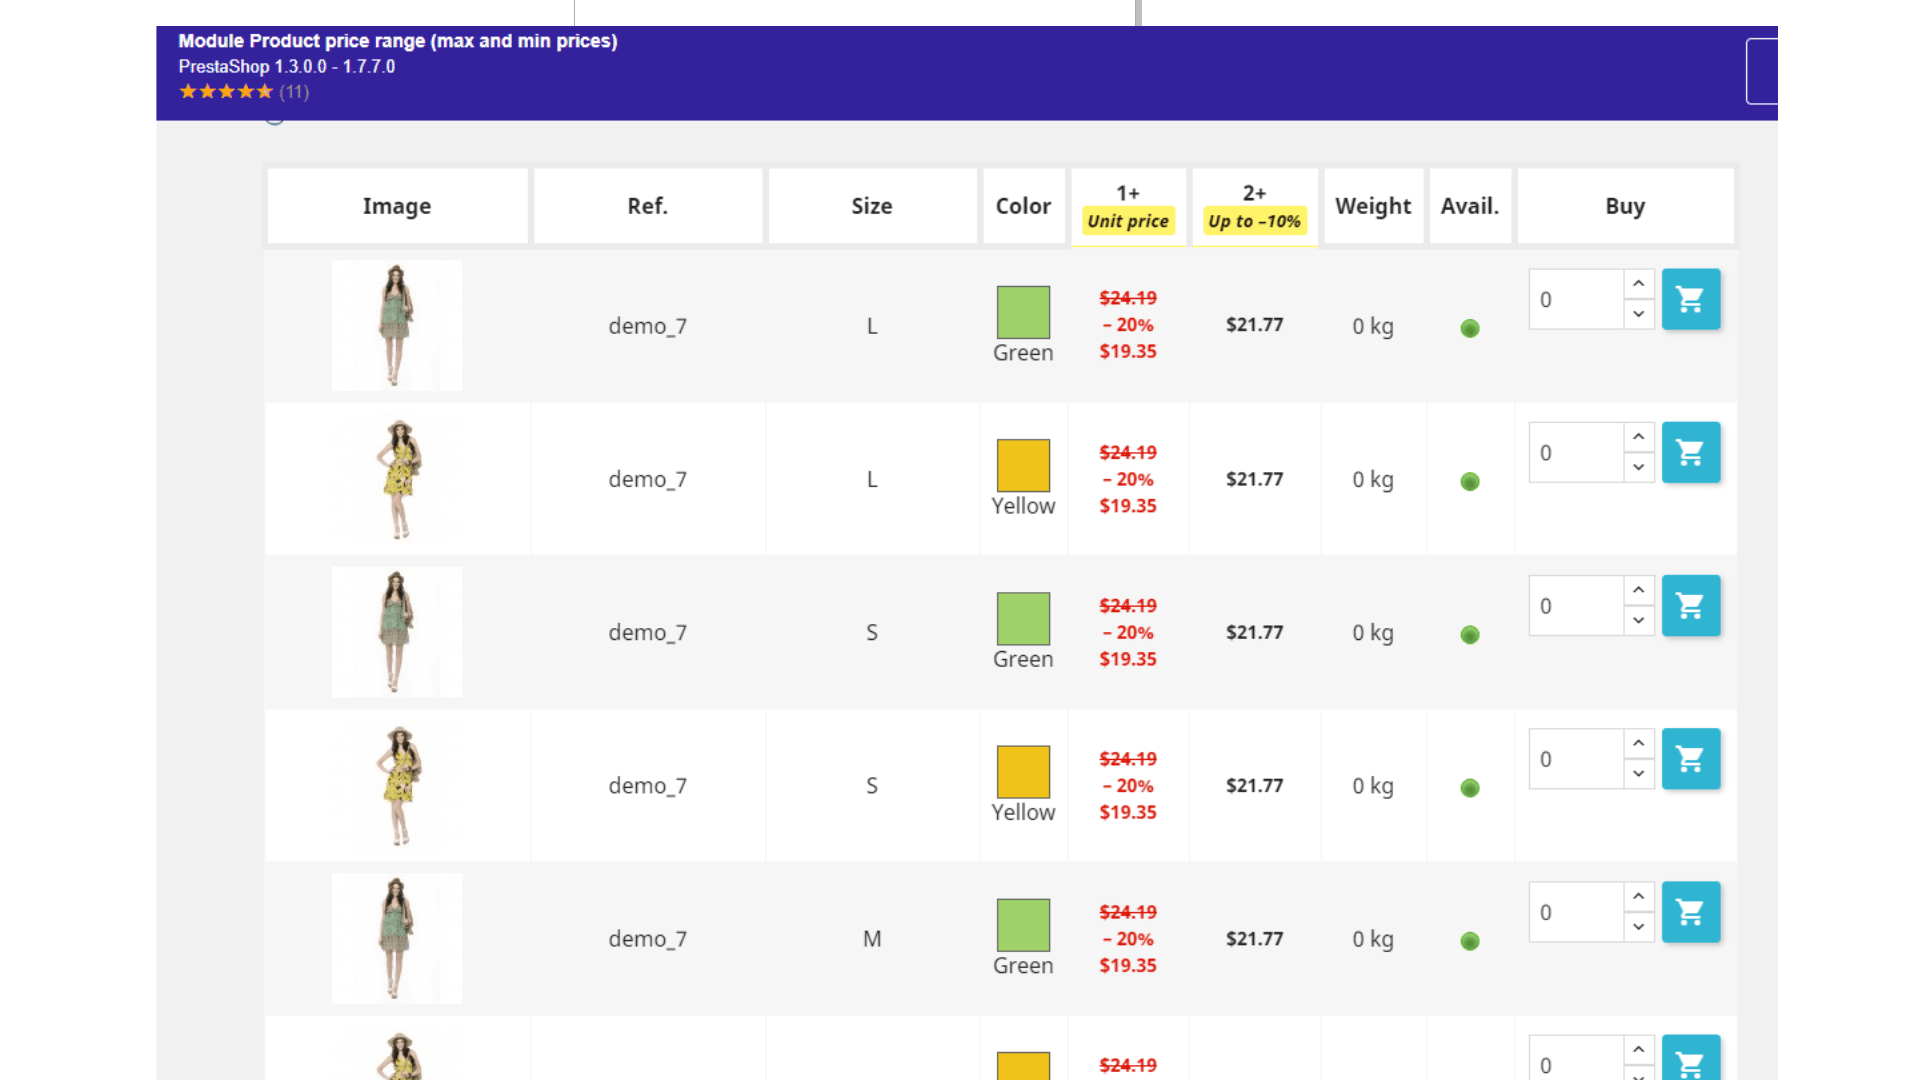Click the Avail. column header
1920x1080 pixels.
click(1470, 206)
